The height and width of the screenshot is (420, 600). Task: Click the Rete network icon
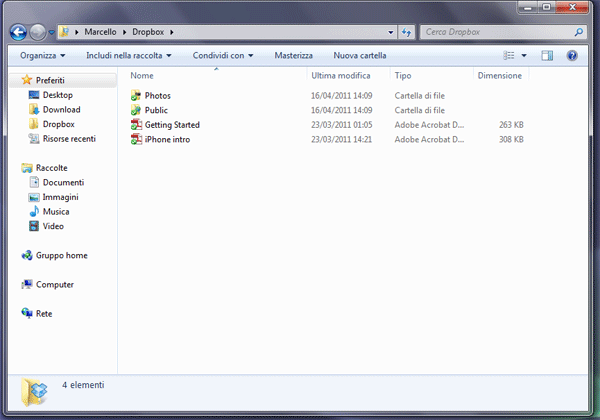click(x=27, y=313)
